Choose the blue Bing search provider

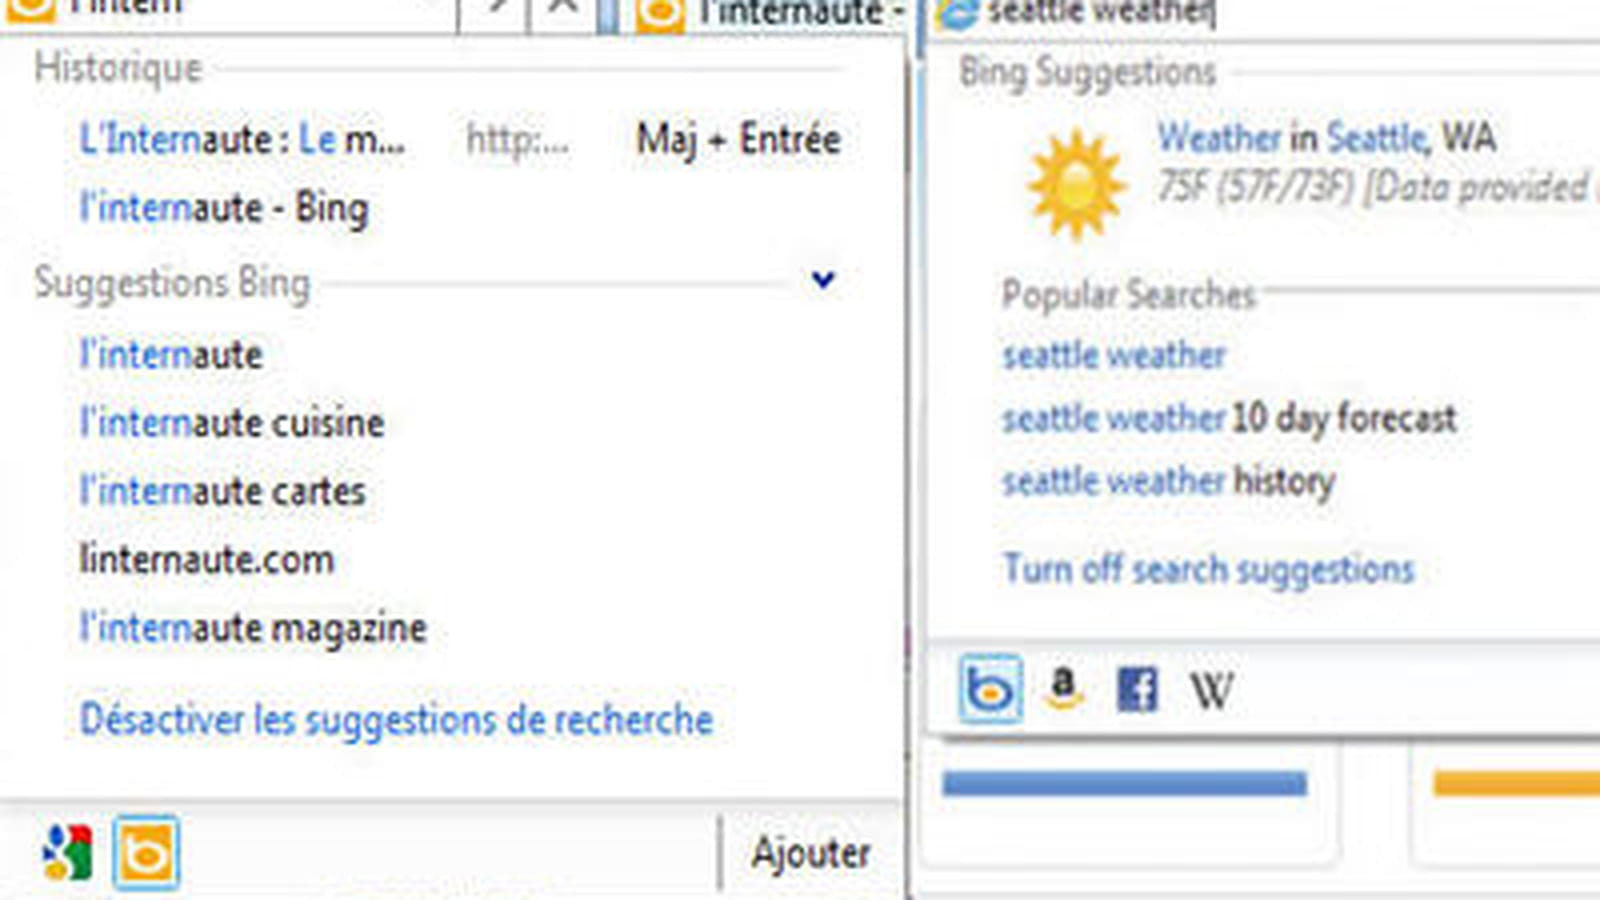click(x=990, y=689)
